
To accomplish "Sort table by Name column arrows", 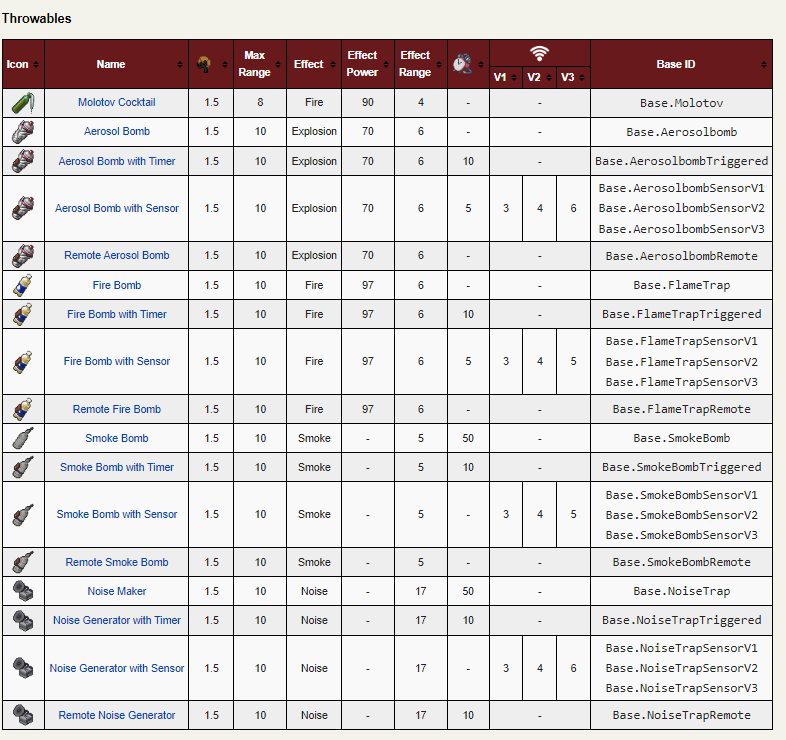I will coord(180,65).
